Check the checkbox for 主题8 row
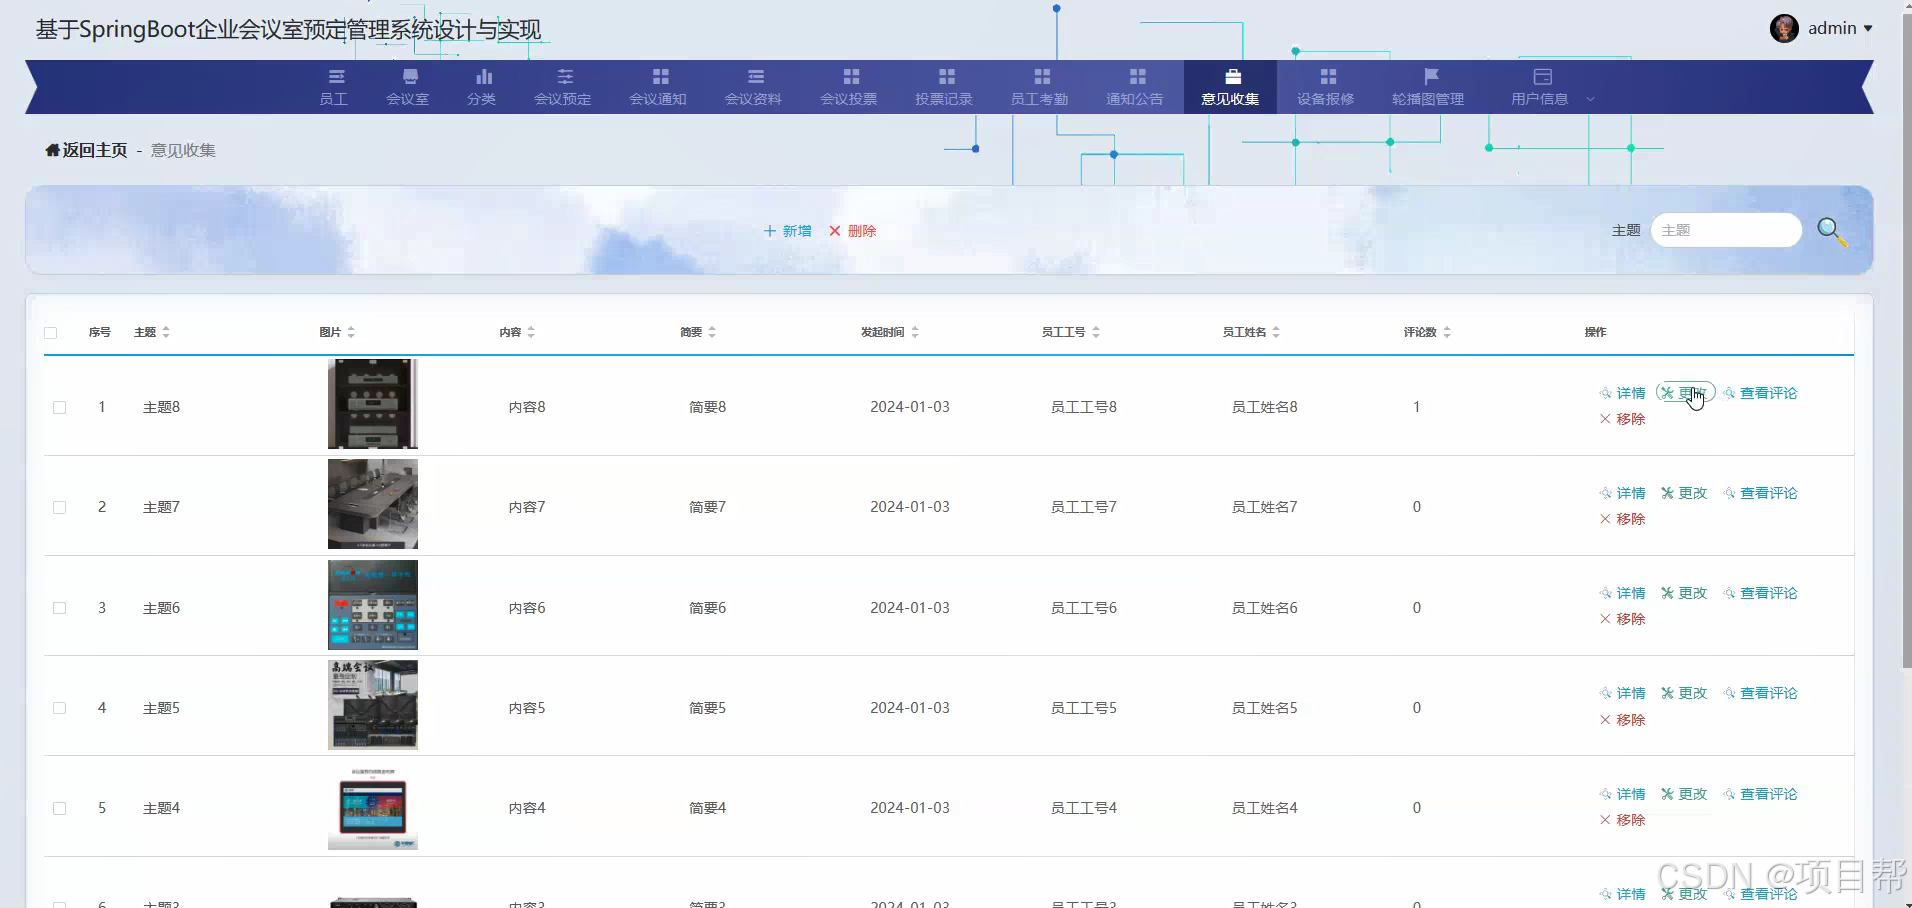 (x=60, y=408)
